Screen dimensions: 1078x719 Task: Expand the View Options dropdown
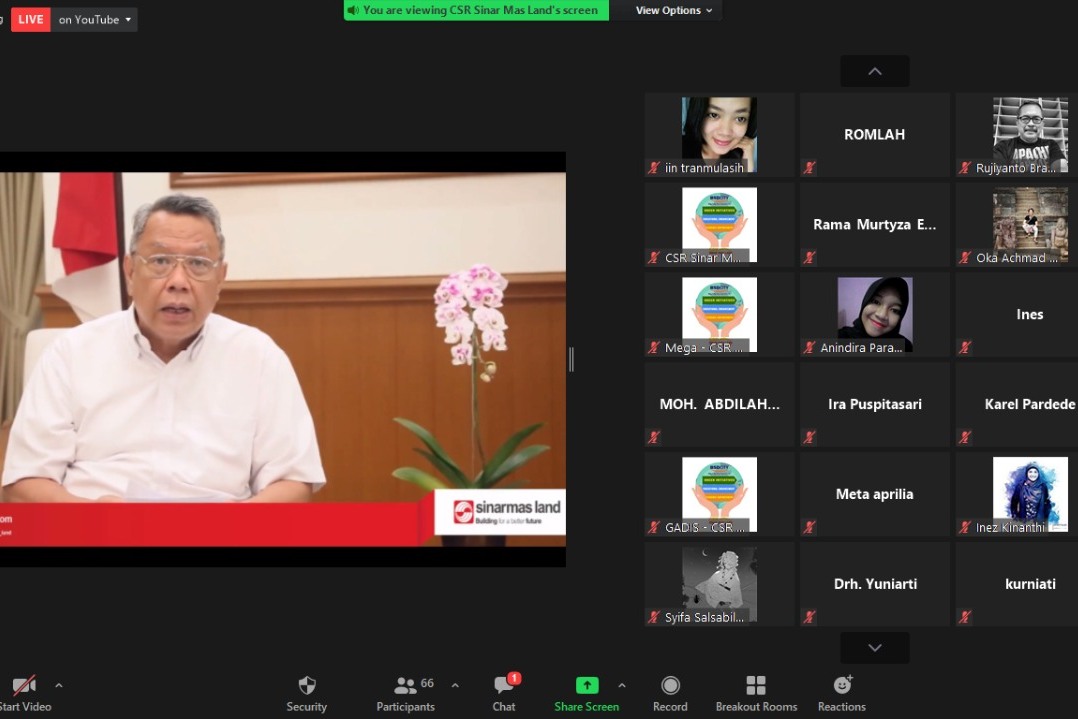(x=675, y=10)
